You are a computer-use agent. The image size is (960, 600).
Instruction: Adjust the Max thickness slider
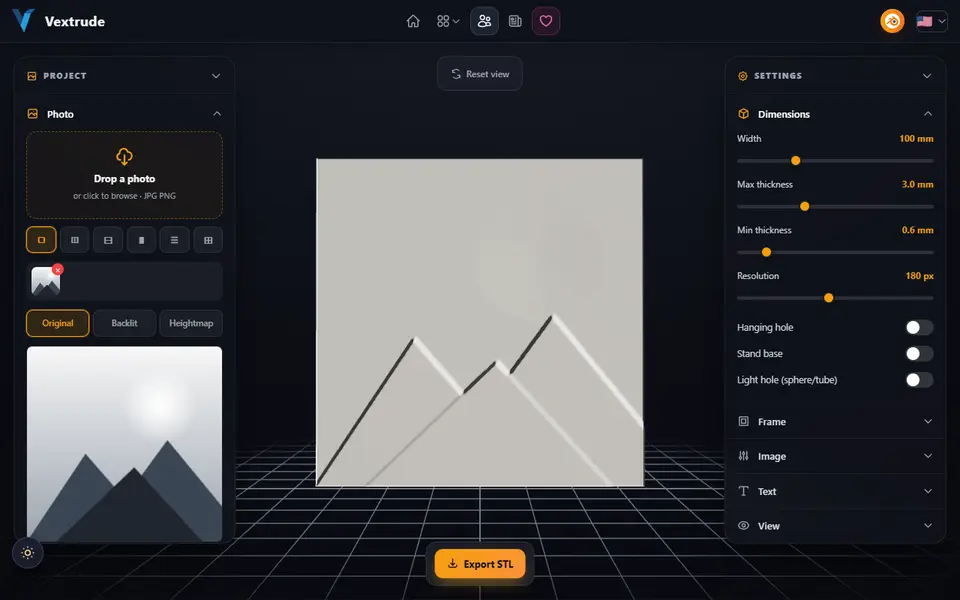835,206
